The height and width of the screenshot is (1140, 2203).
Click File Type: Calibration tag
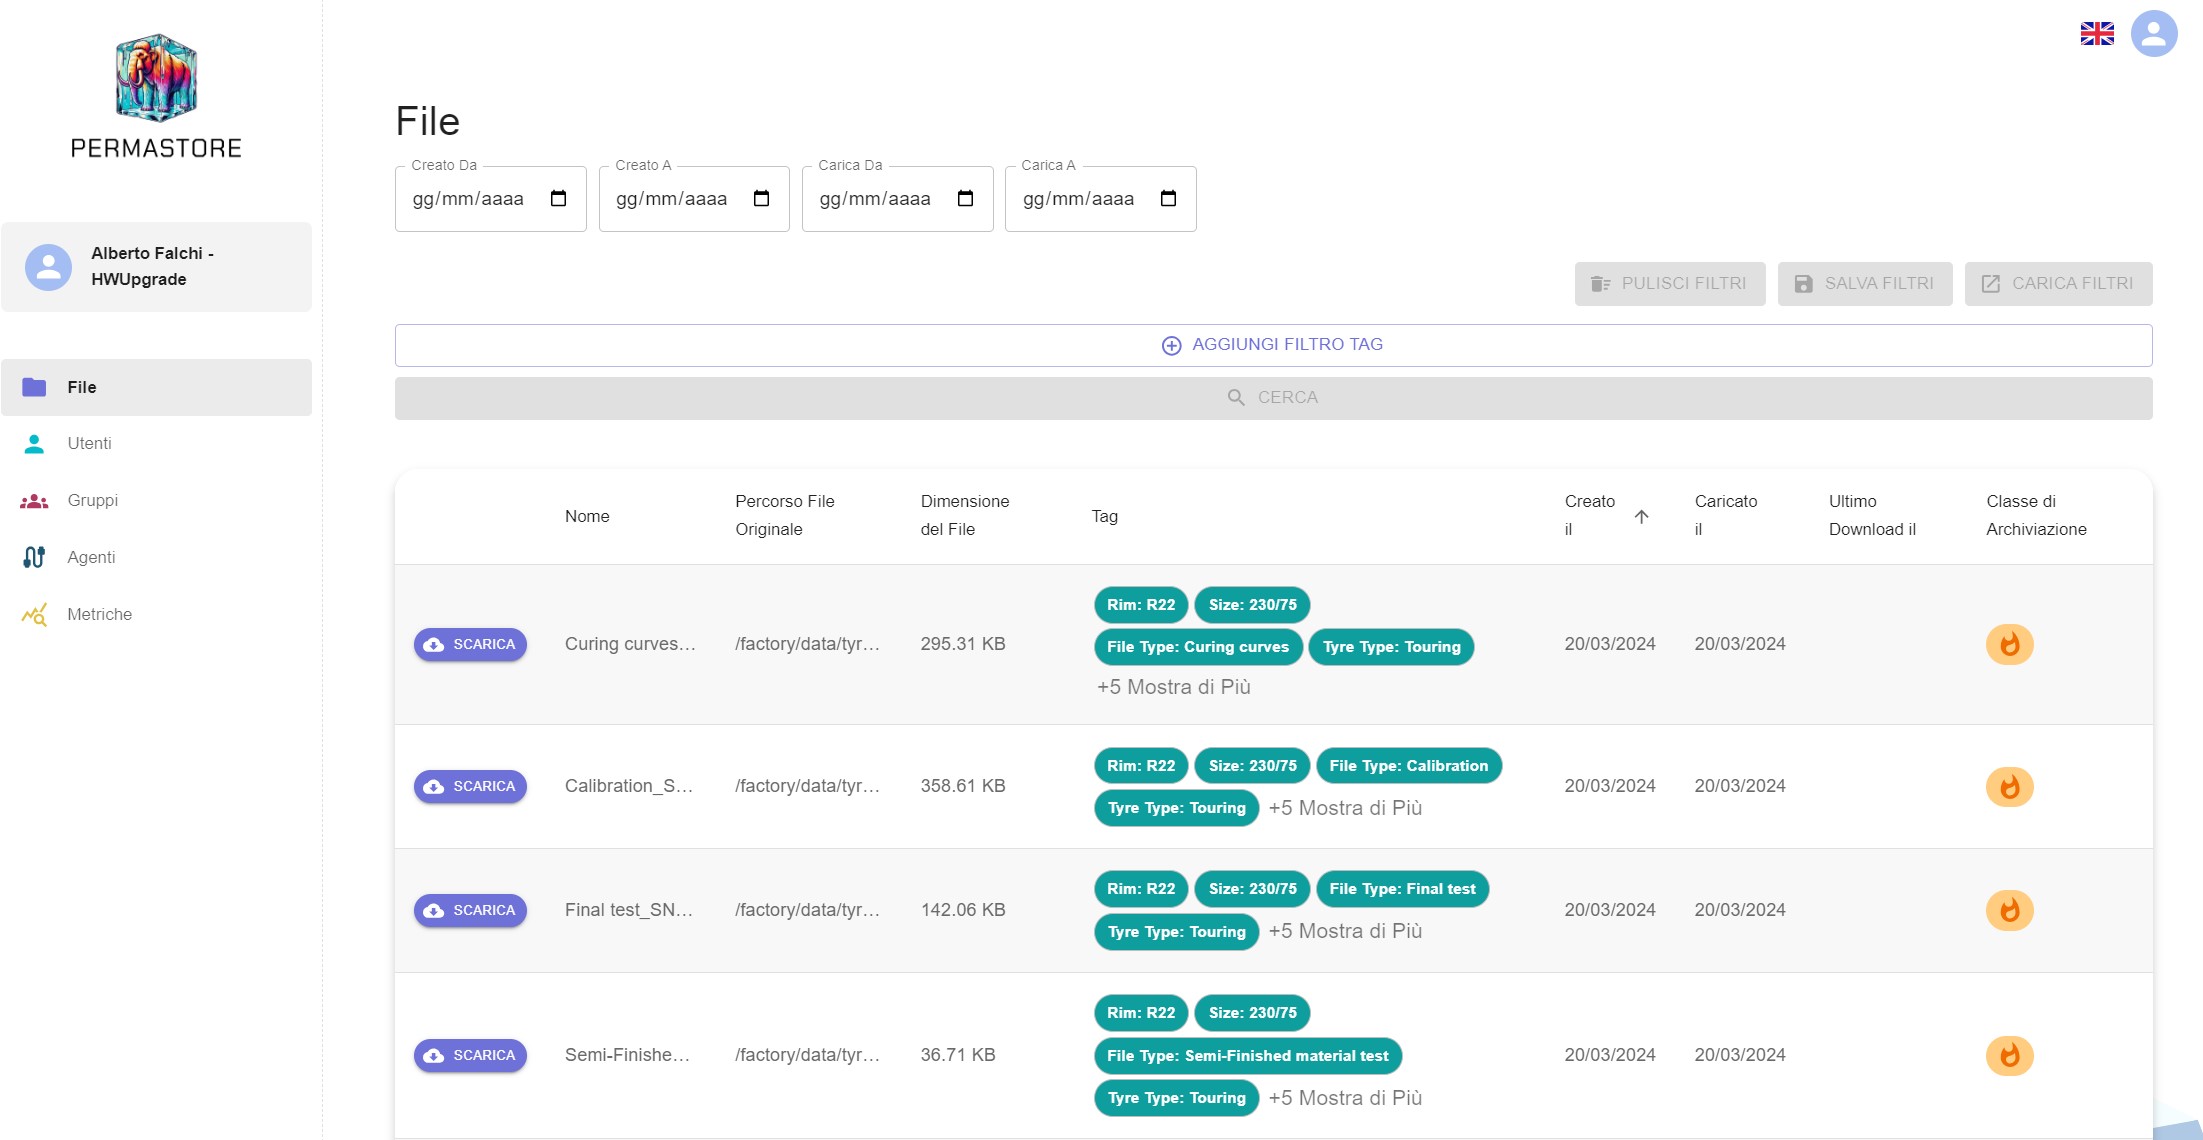click(1408, 766)
